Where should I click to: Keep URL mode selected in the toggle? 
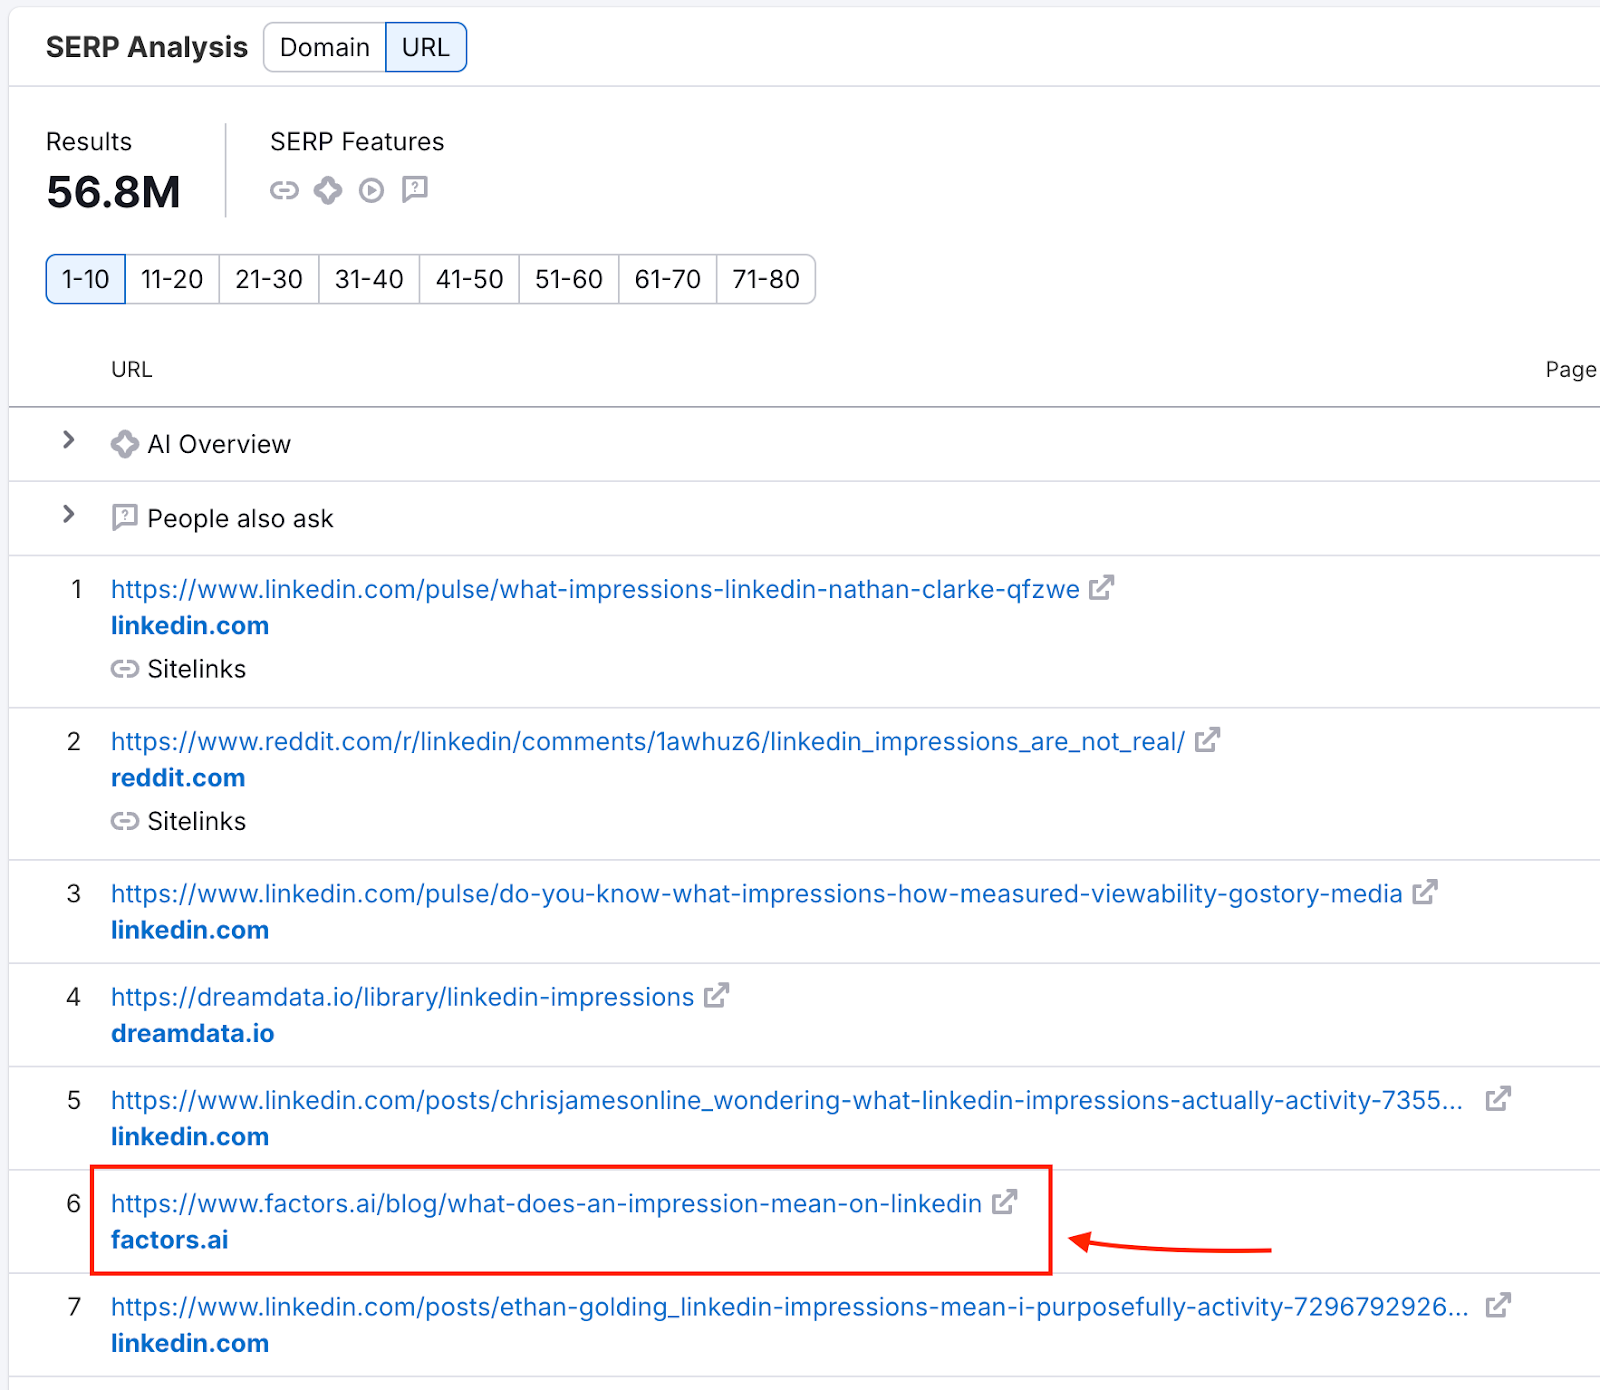point(426,47)
